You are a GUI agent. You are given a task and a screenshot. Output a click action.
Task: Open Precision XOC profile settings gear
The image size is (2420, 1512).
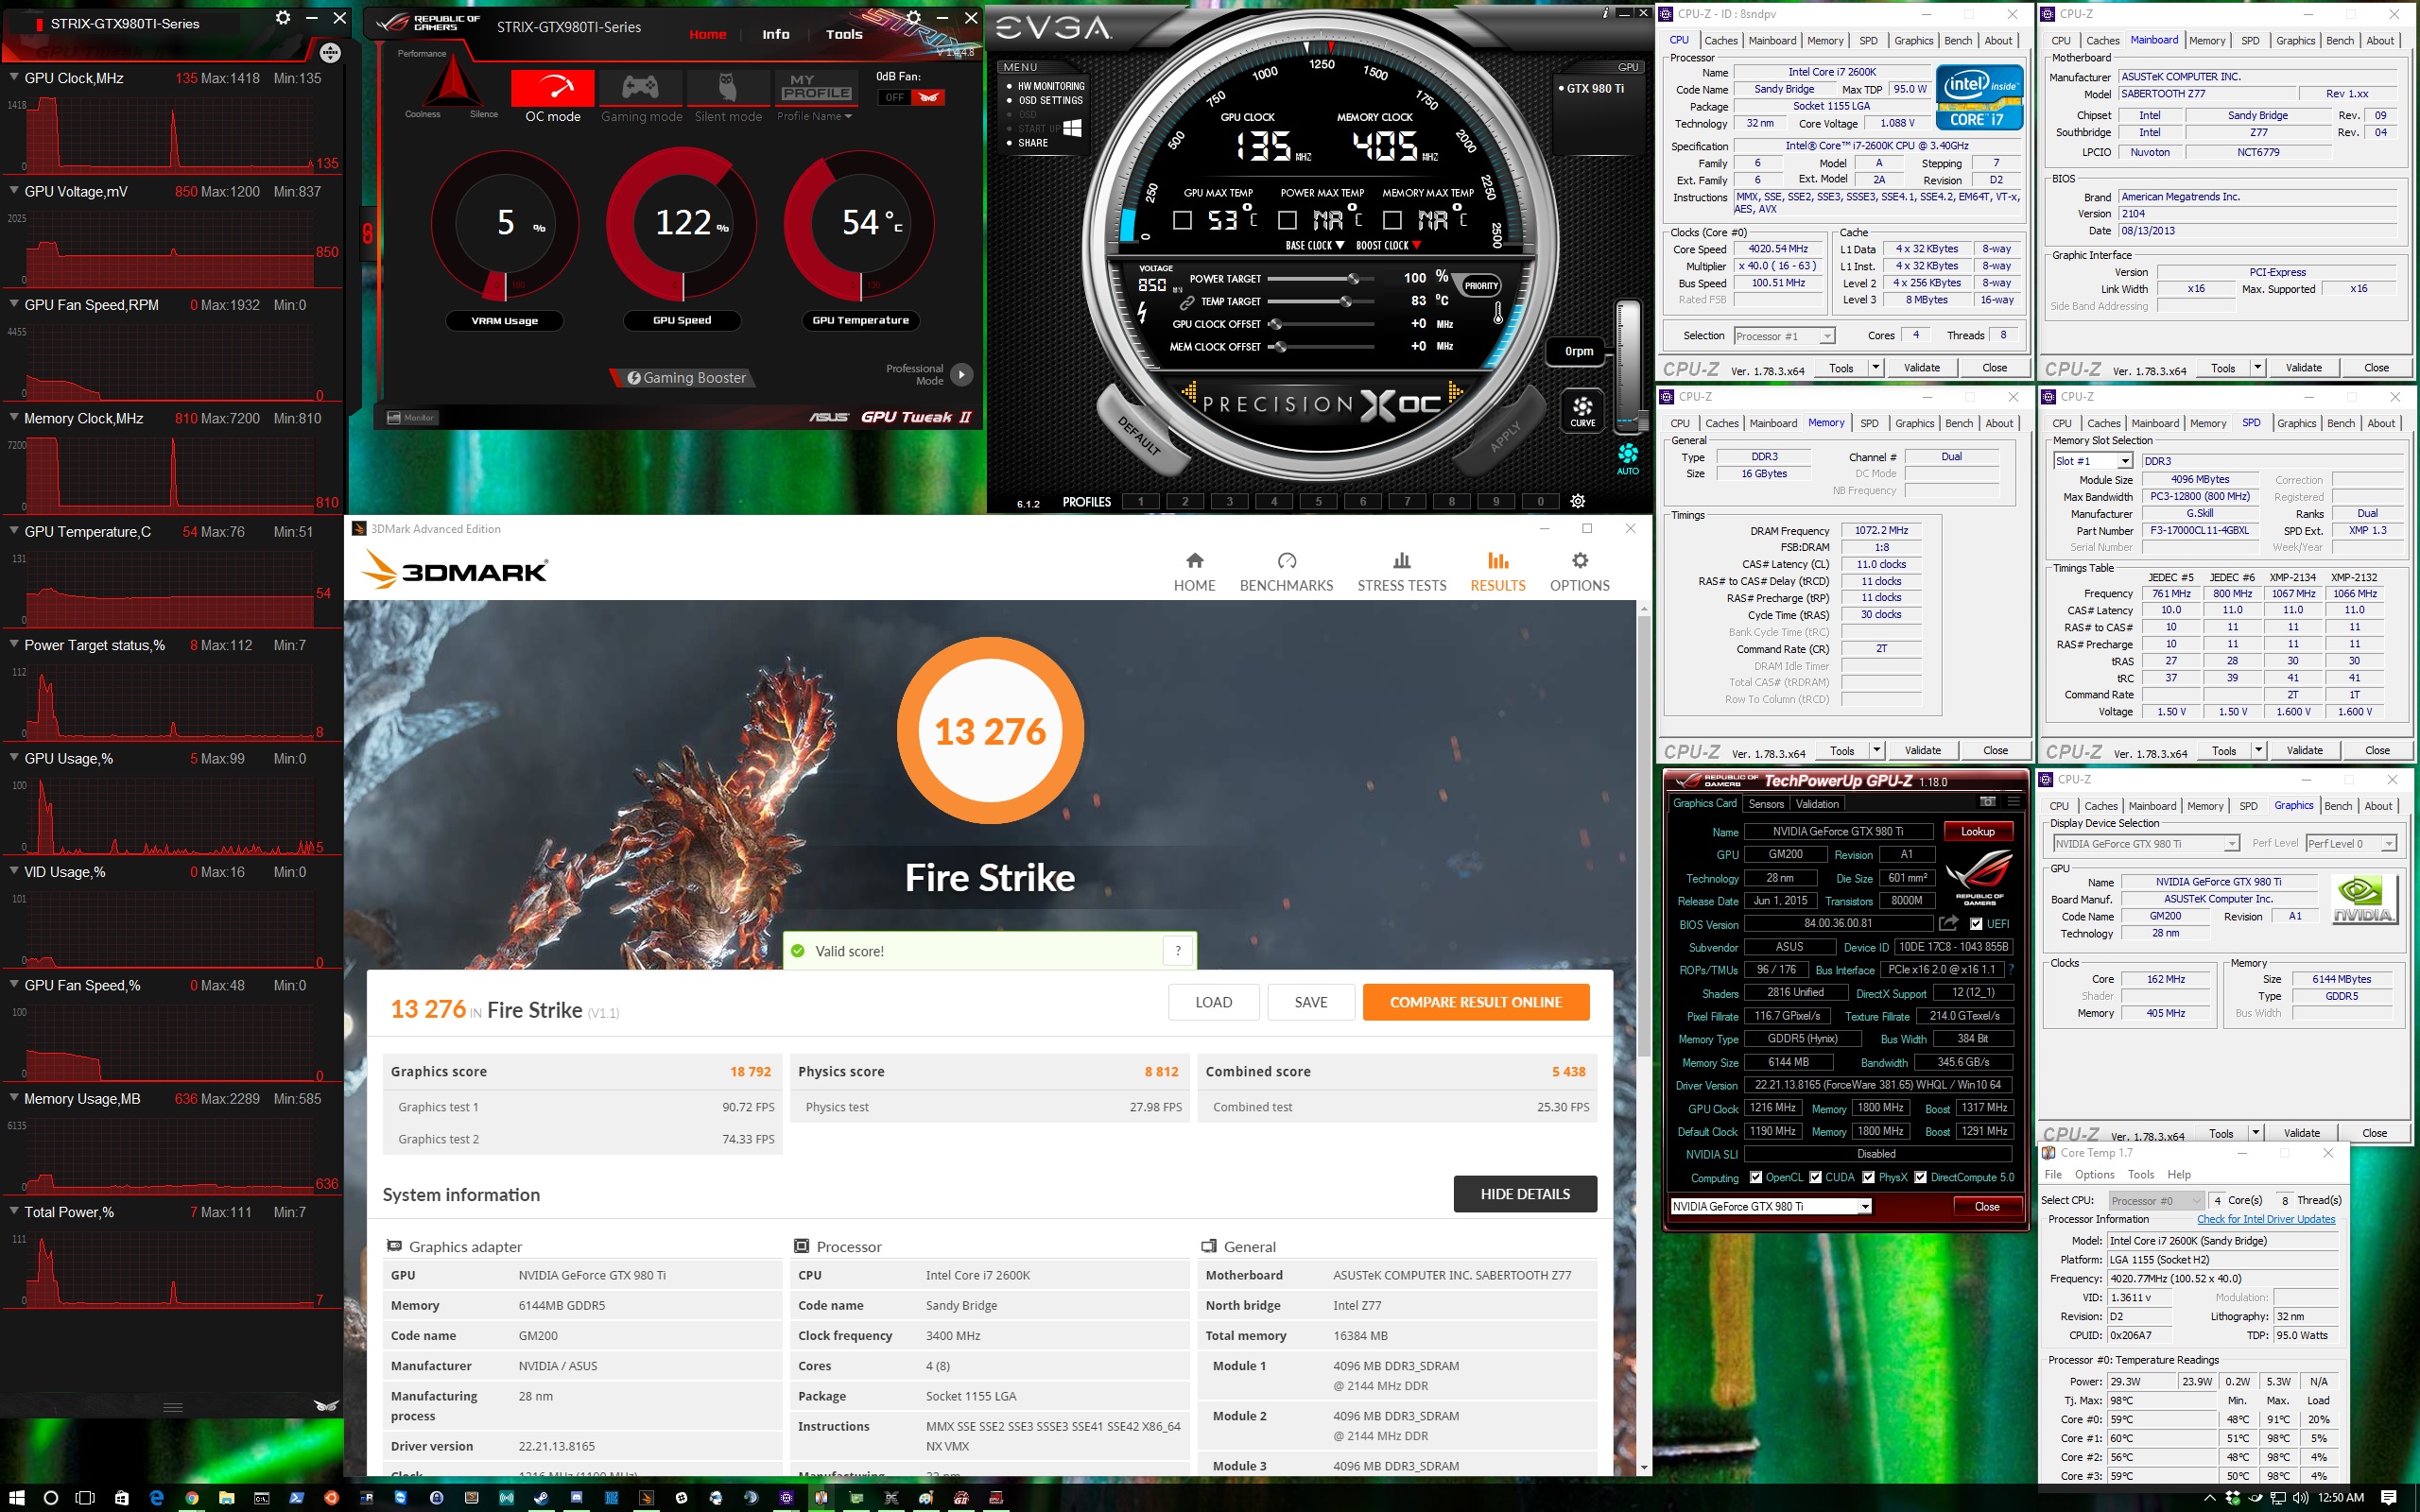point(1577,501)
